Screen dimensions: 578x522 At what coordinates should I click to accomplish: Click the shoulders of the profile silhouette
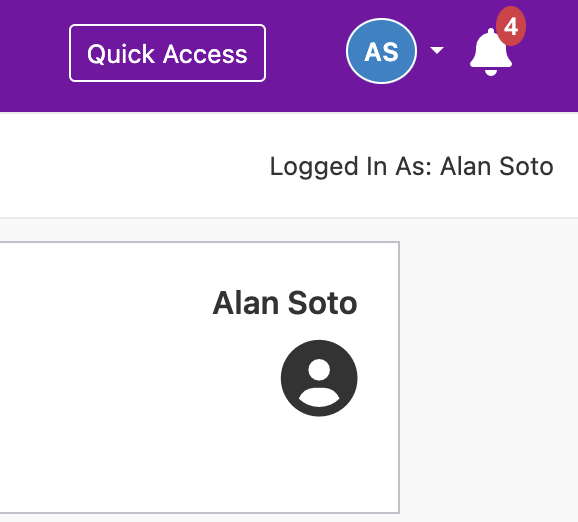pos(319,397)
